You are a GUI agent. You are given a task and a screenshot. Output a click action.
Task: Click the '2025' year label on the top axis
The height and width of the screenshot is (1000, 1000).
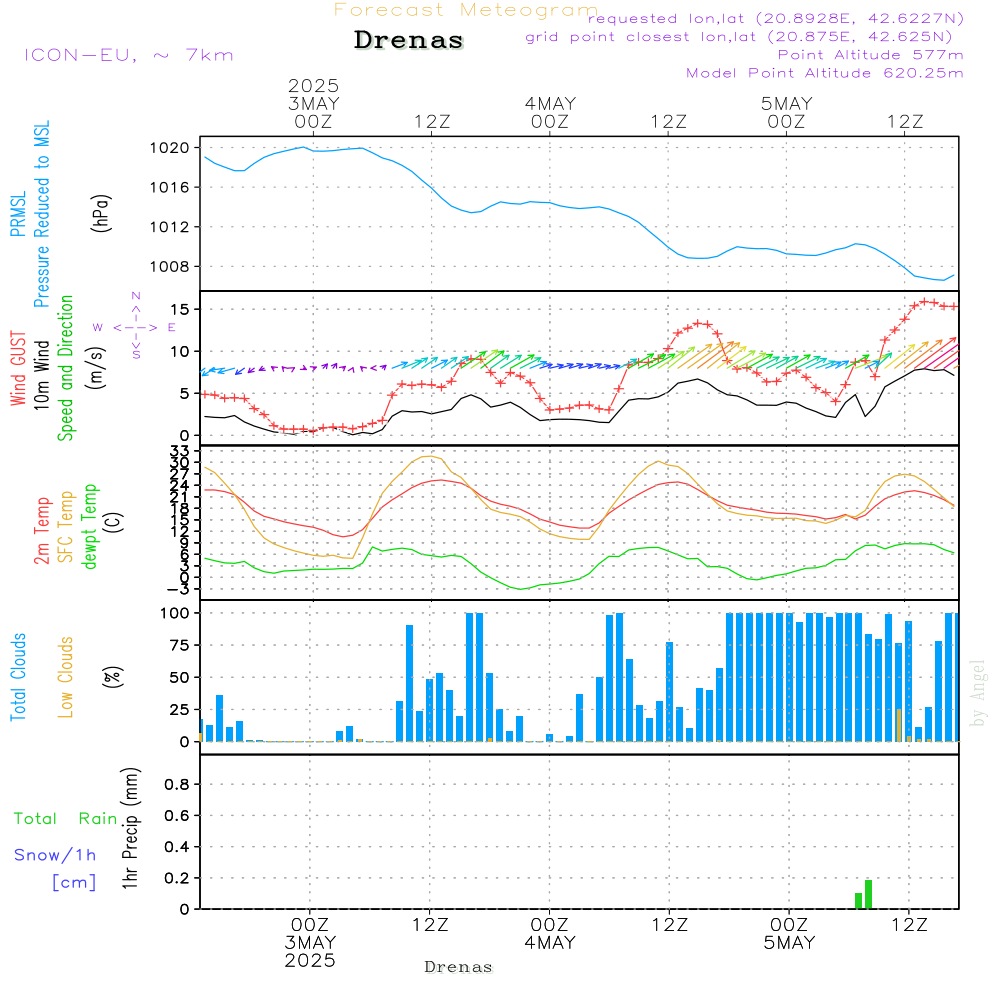point(313,85)
